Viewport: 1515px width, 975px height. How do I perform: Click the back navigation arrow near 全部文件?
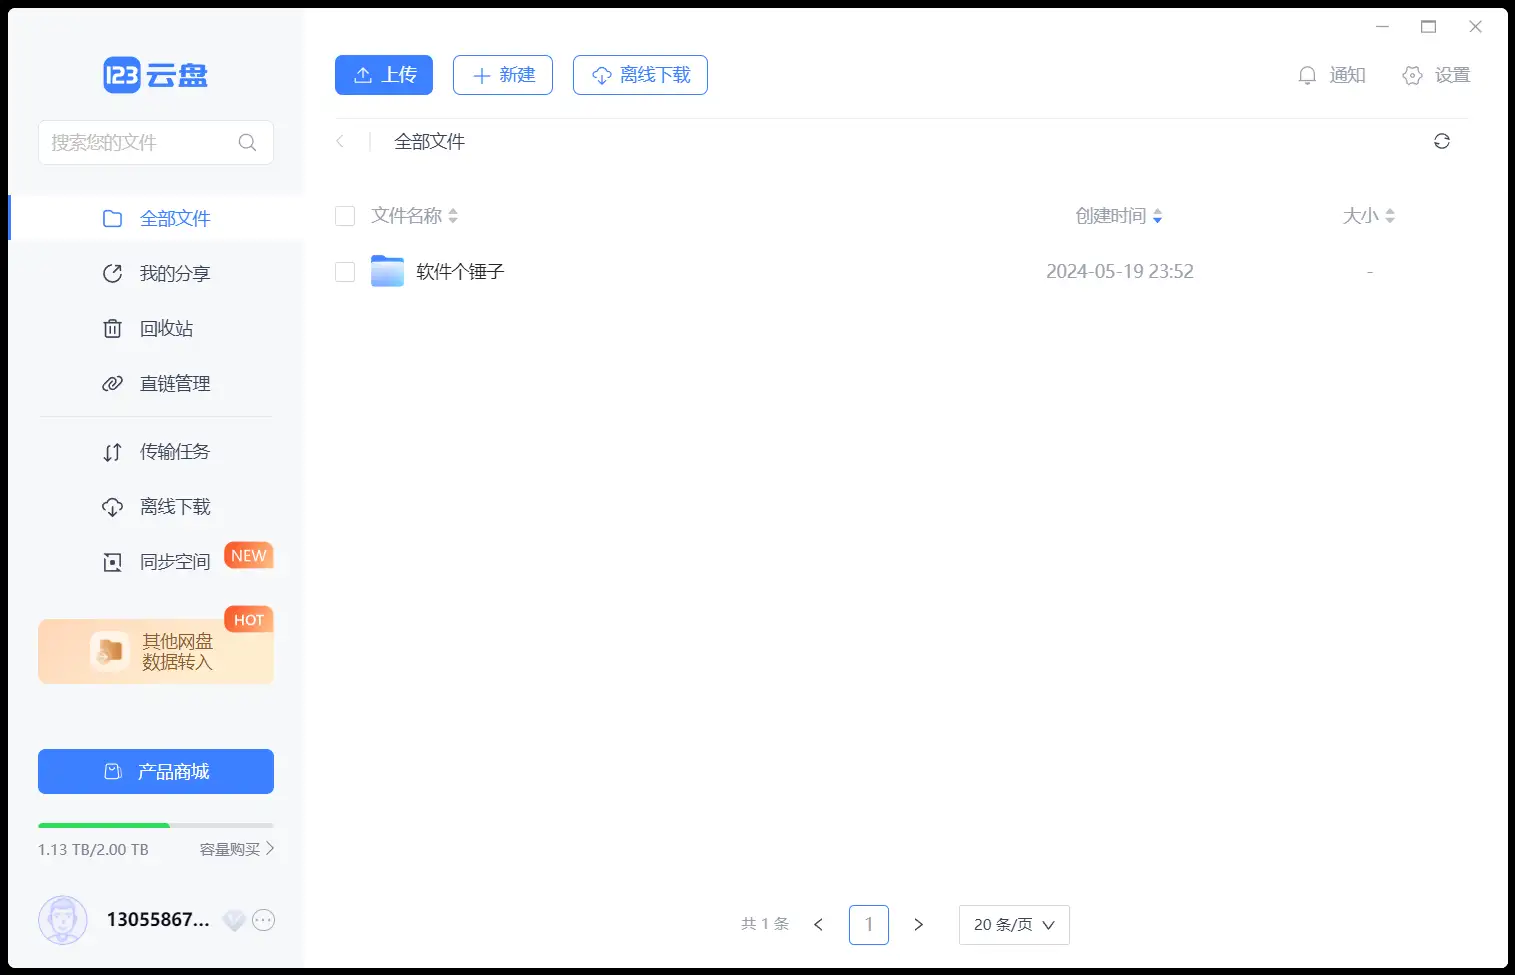(340, 141)
